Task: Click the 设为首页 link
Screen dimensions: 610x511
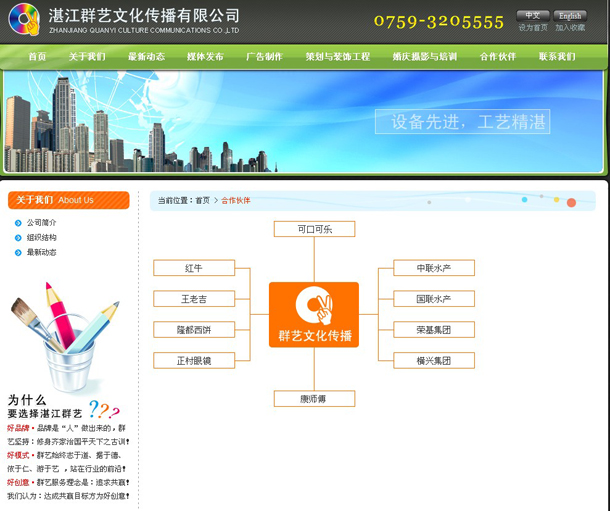Action: click(x=532, y=28)
